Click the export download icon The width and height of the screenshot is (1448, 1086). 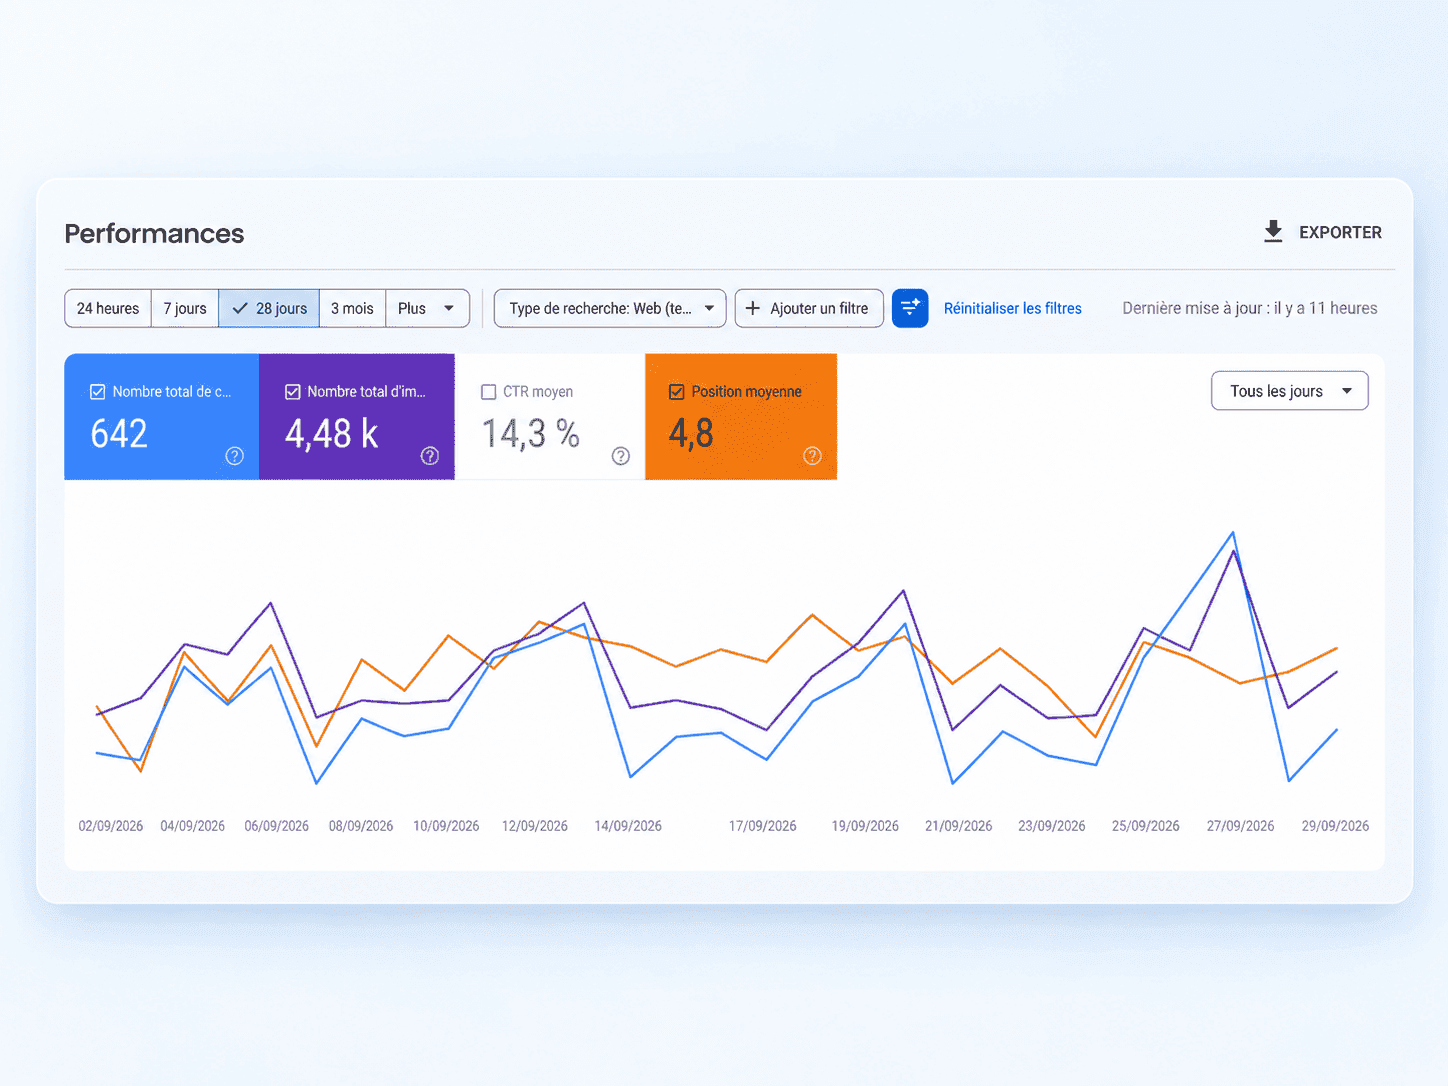coord(1273,232)
